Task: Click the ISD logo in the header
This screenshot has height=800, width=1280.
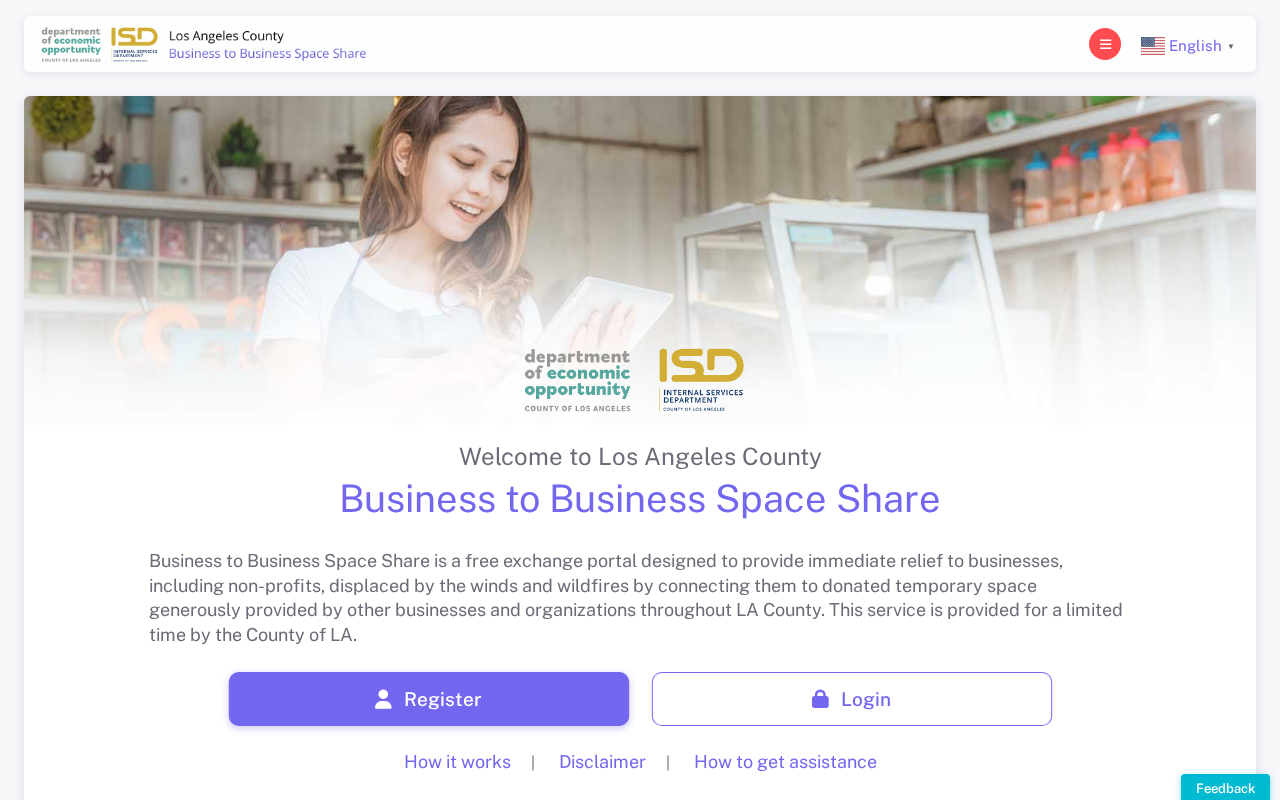Action: click(x=135, y=45)
